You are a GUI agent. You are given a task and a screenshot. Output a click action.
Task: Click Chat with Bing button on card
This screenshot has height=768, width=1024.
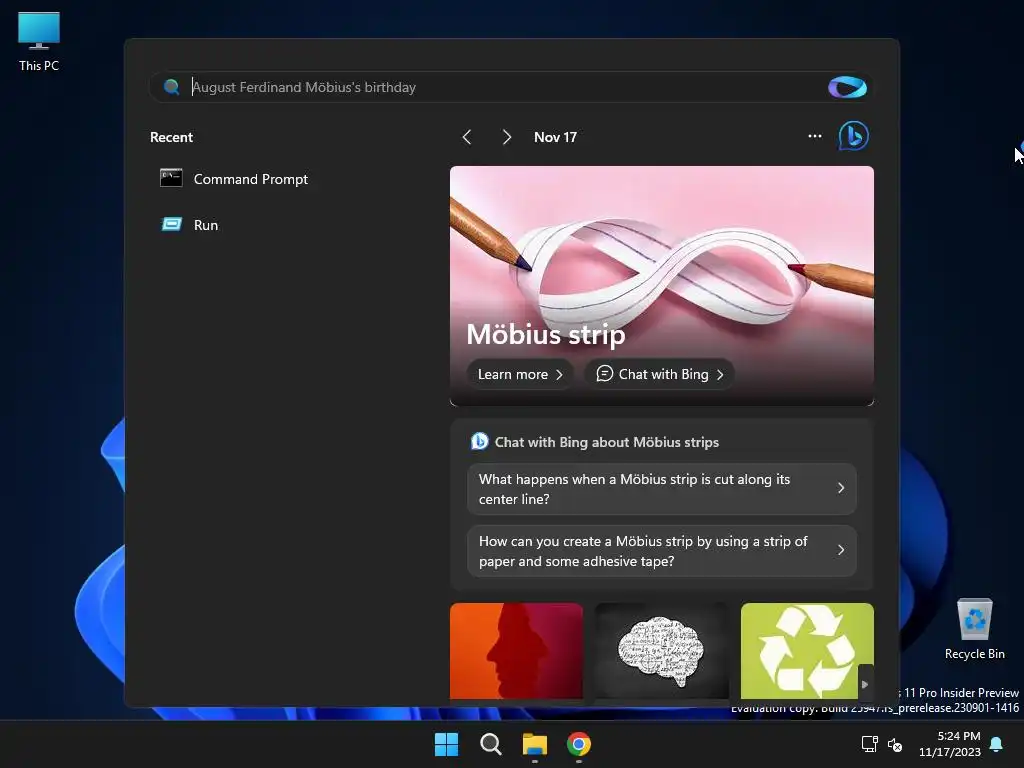(660, 374)
